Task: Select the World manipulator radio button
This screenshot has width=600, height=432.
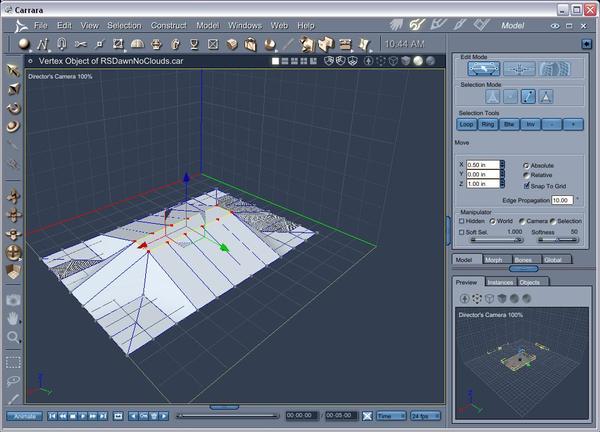Action: coord(492,221)
